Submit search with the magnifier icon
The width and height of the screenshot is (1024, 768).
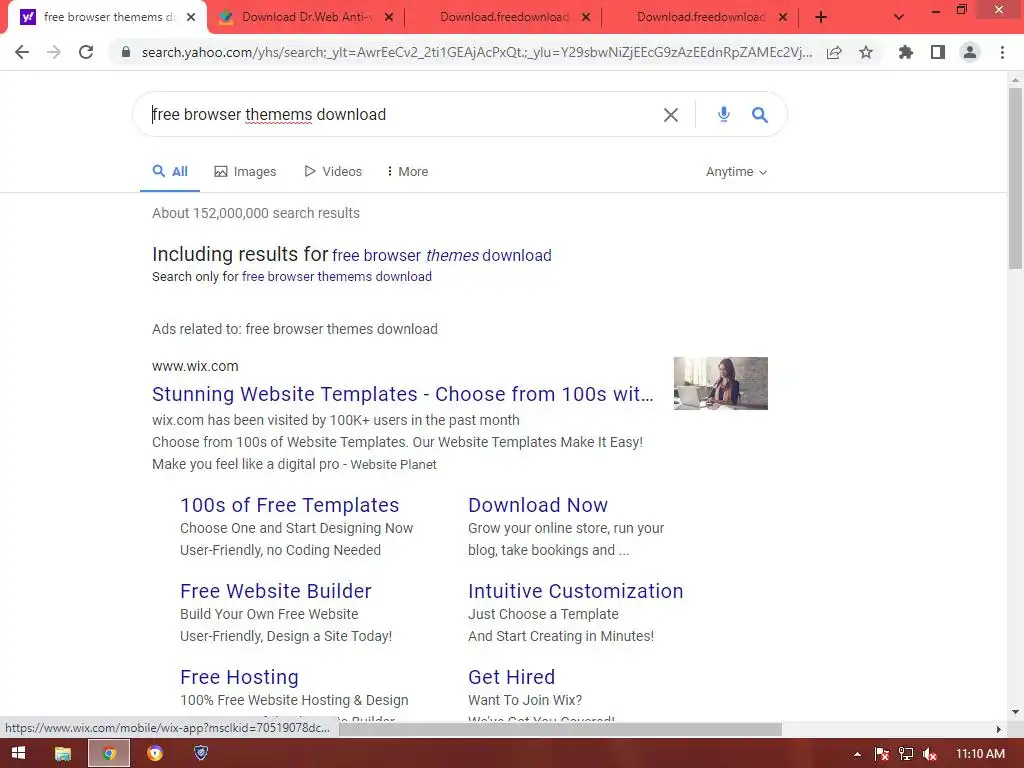pos(760,115)
